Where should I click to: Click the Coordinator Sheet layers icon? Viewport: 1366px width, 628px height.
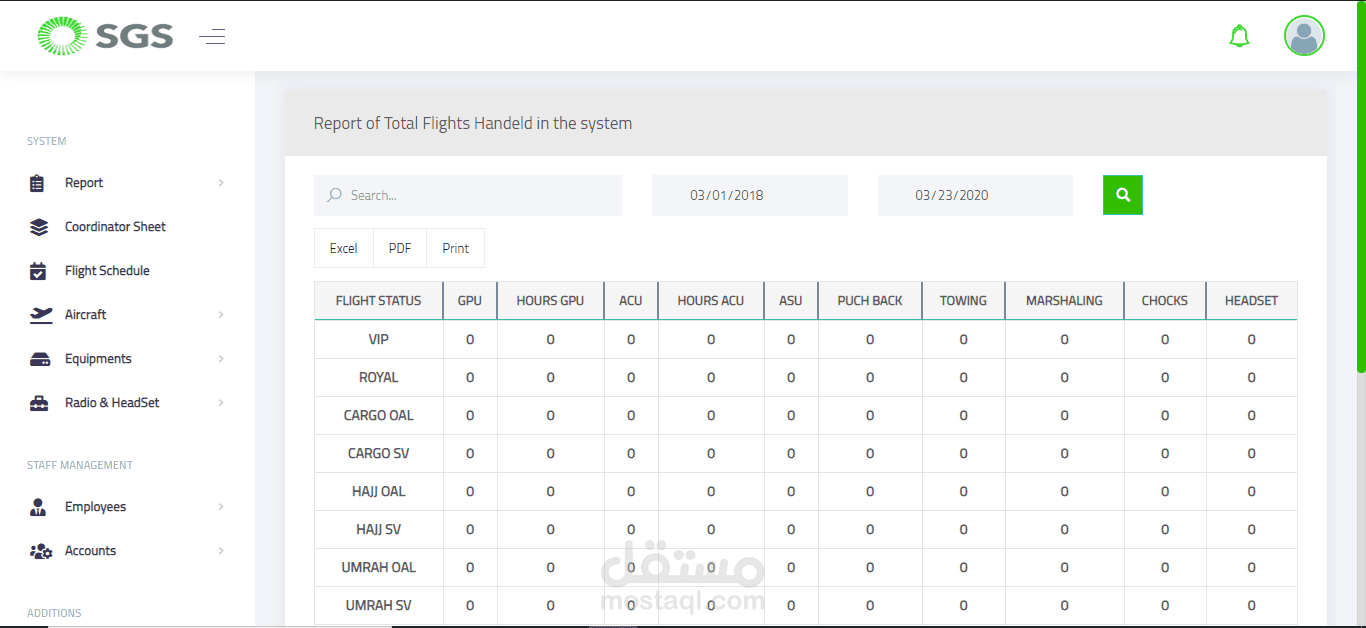[39, 227]
